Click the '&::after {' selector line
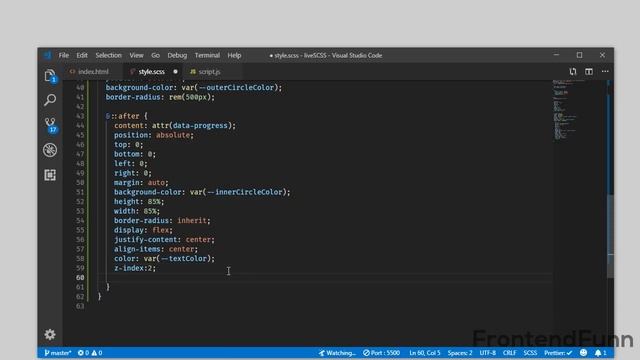This screenshot has height=360, width=640. pos(127,116)
